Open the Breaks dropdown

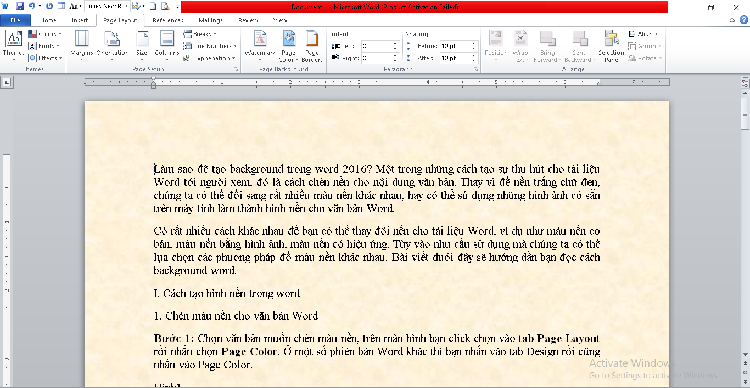click(x=200, y=34)
